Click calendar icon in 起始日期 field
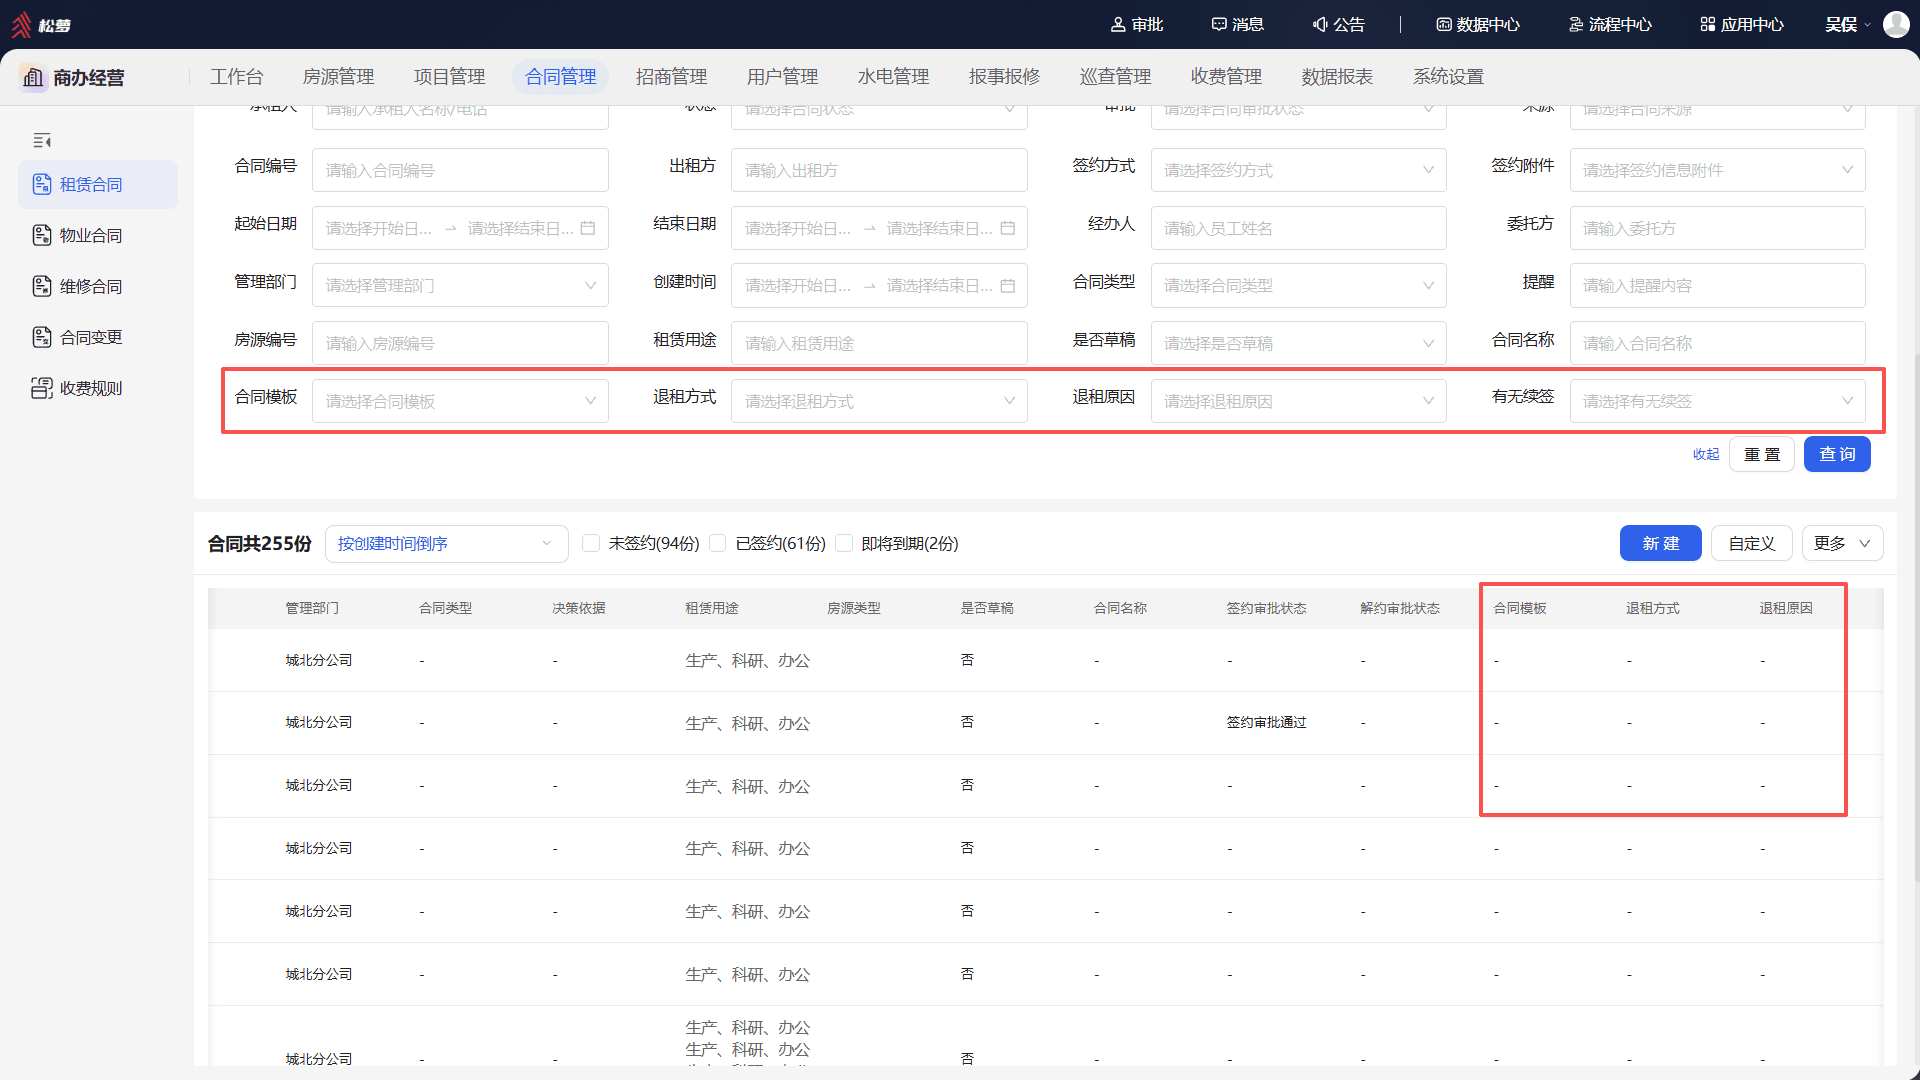The height and width of the screenshot is (1080, 1920). click(588, 228)
